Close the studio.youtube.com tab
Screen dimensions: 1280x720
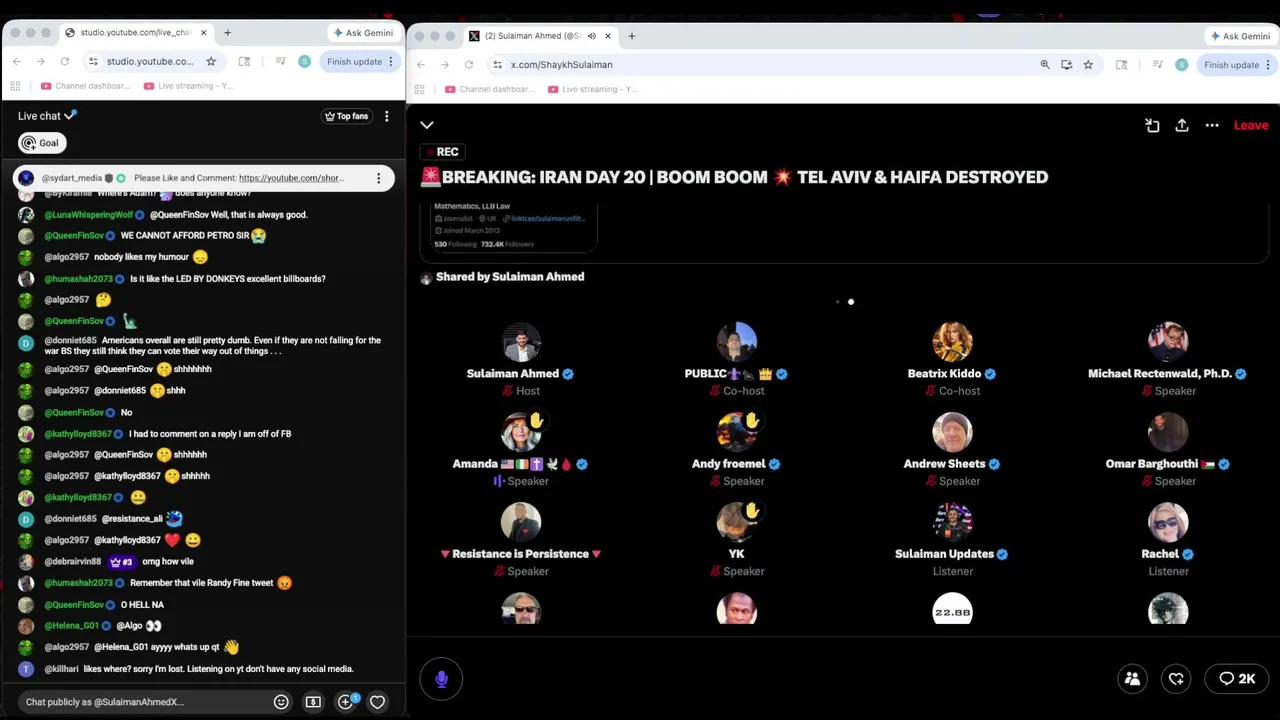203,32
